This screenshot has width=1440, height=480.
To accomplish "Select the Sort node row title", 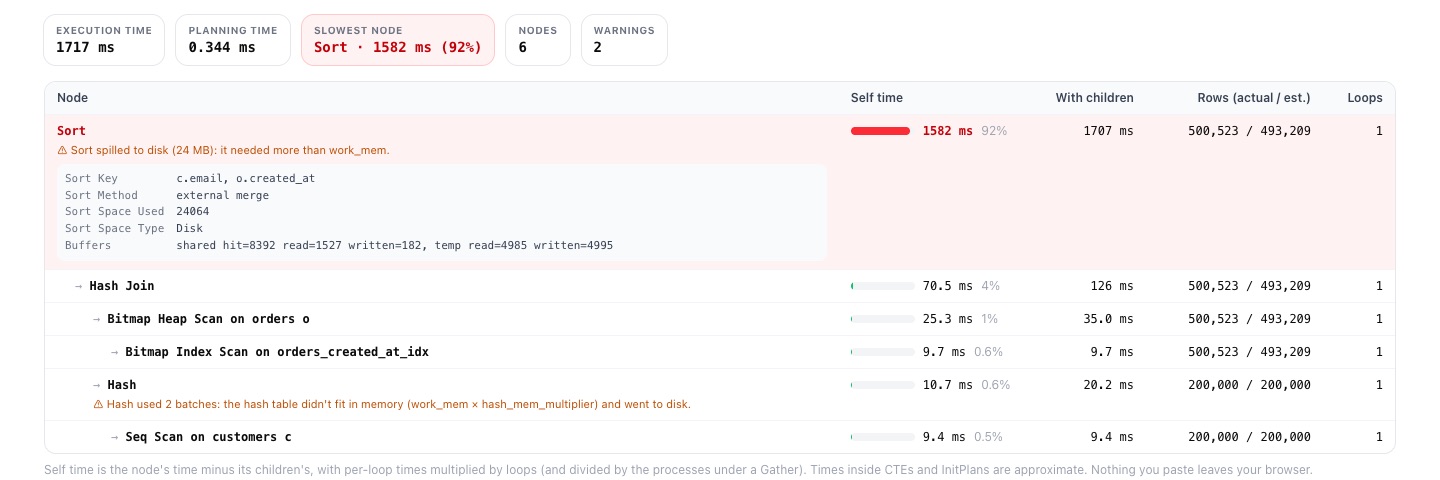I will click(x=71, y=131).
